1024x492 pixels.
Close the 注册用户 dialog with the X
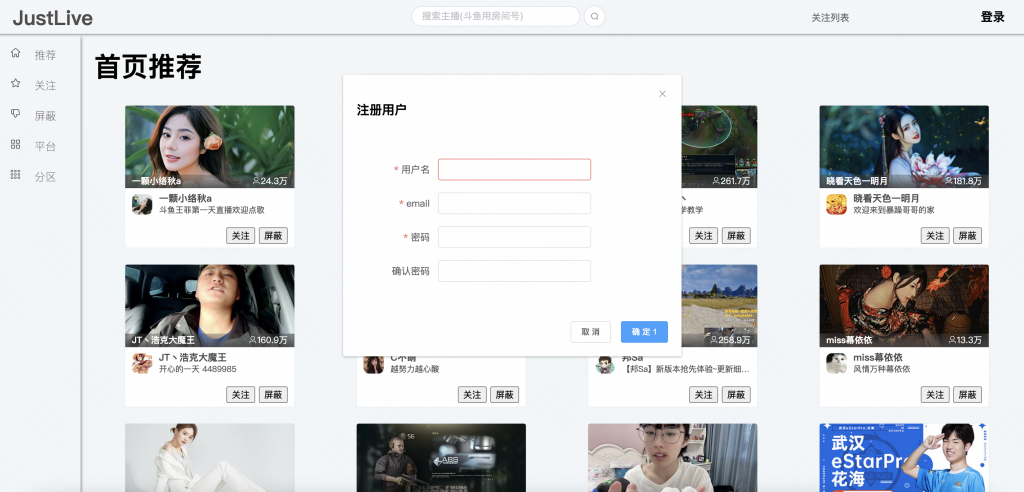tap(662, 93)
